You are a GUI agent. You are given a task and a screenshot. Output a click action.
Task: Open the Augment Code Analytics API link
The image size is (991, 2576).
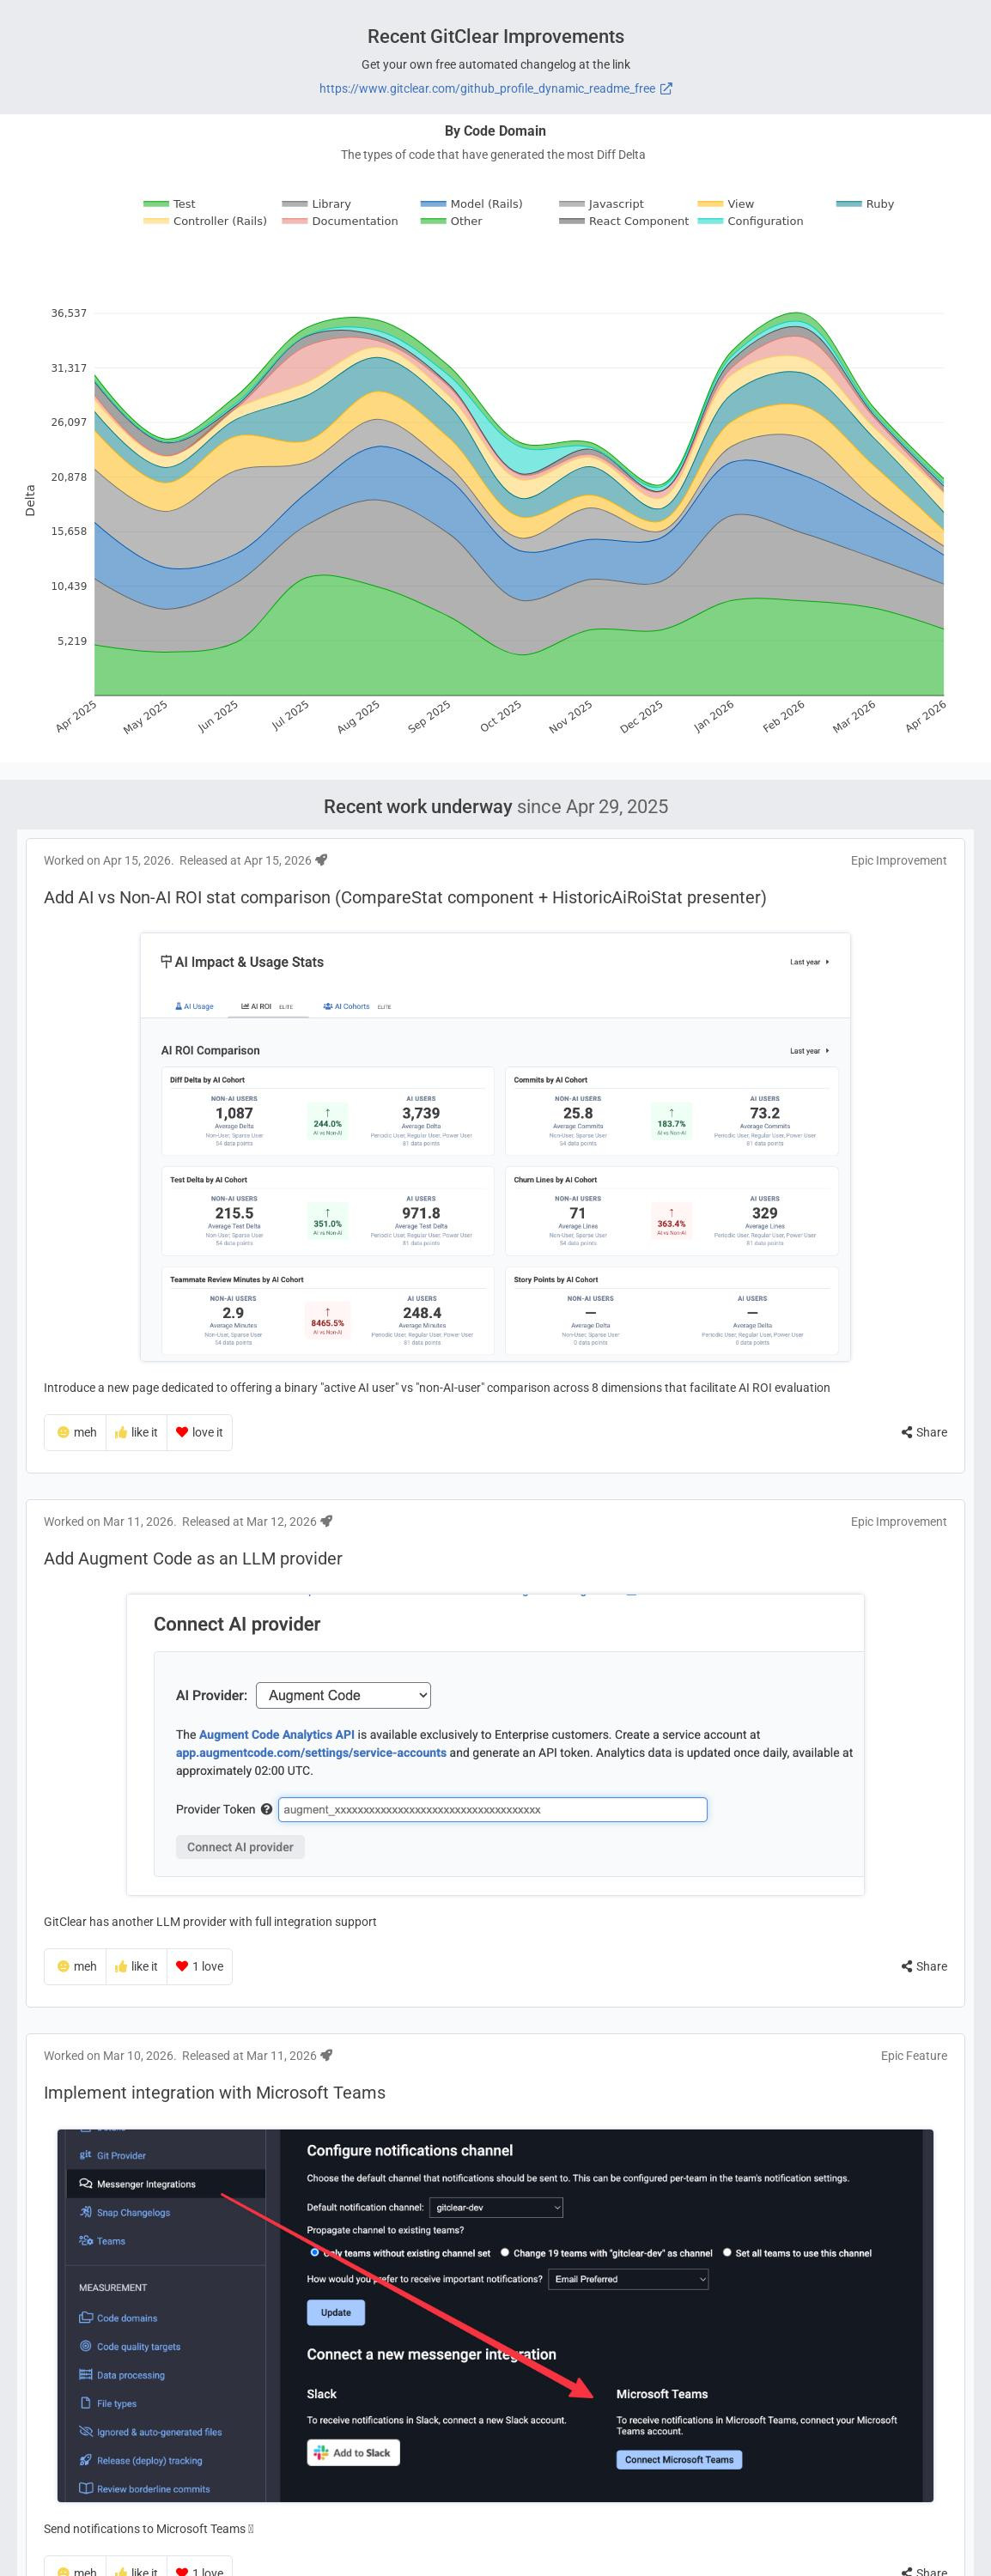pos(276,1734)
